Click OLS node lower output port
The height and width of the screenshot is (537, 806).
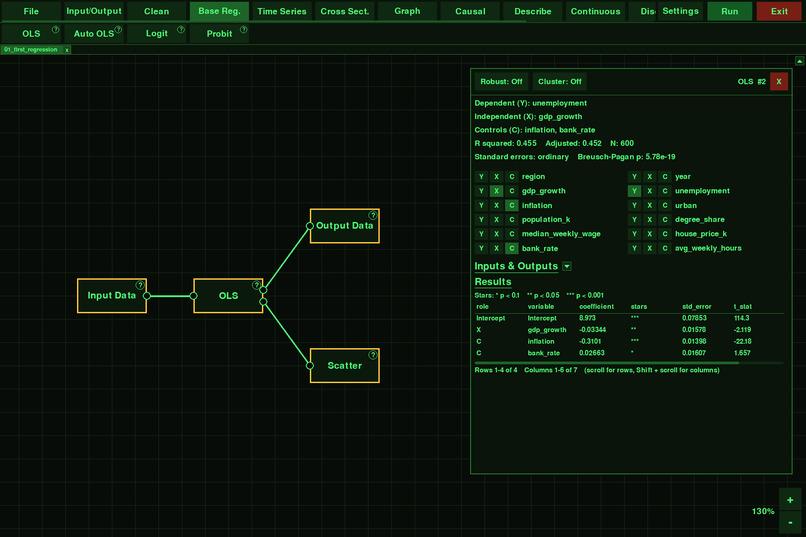(x=263, y=302)
